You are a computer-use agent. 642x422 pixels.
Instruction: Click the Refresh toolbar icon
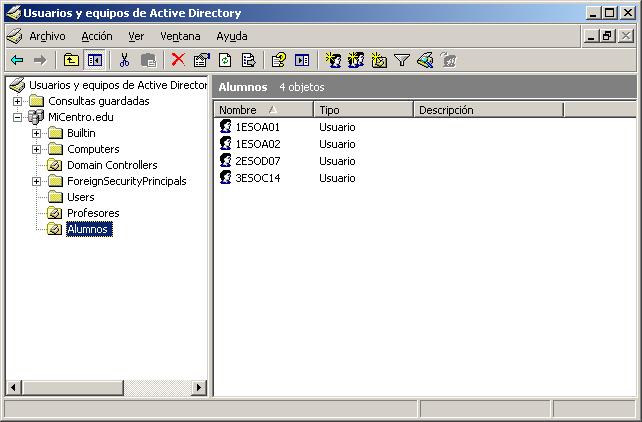point(225,61)
